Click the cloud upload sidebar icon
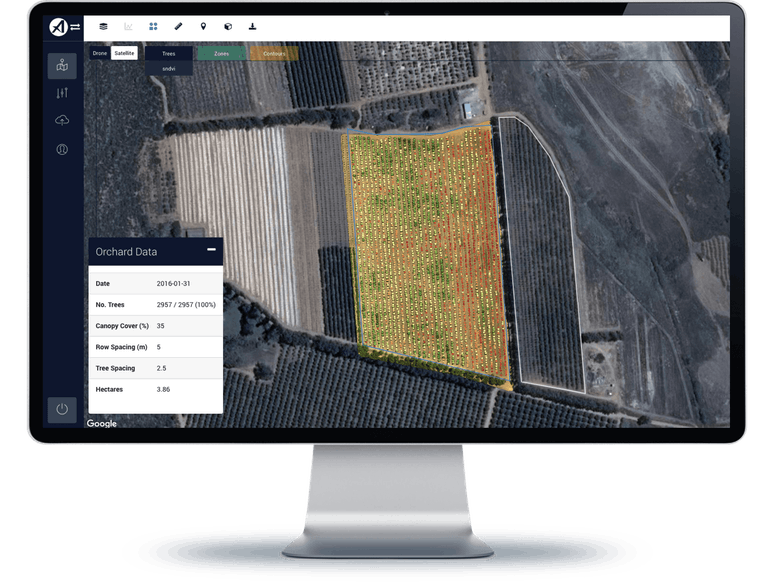This screenshot has height=582, width=774. point(62,121)
